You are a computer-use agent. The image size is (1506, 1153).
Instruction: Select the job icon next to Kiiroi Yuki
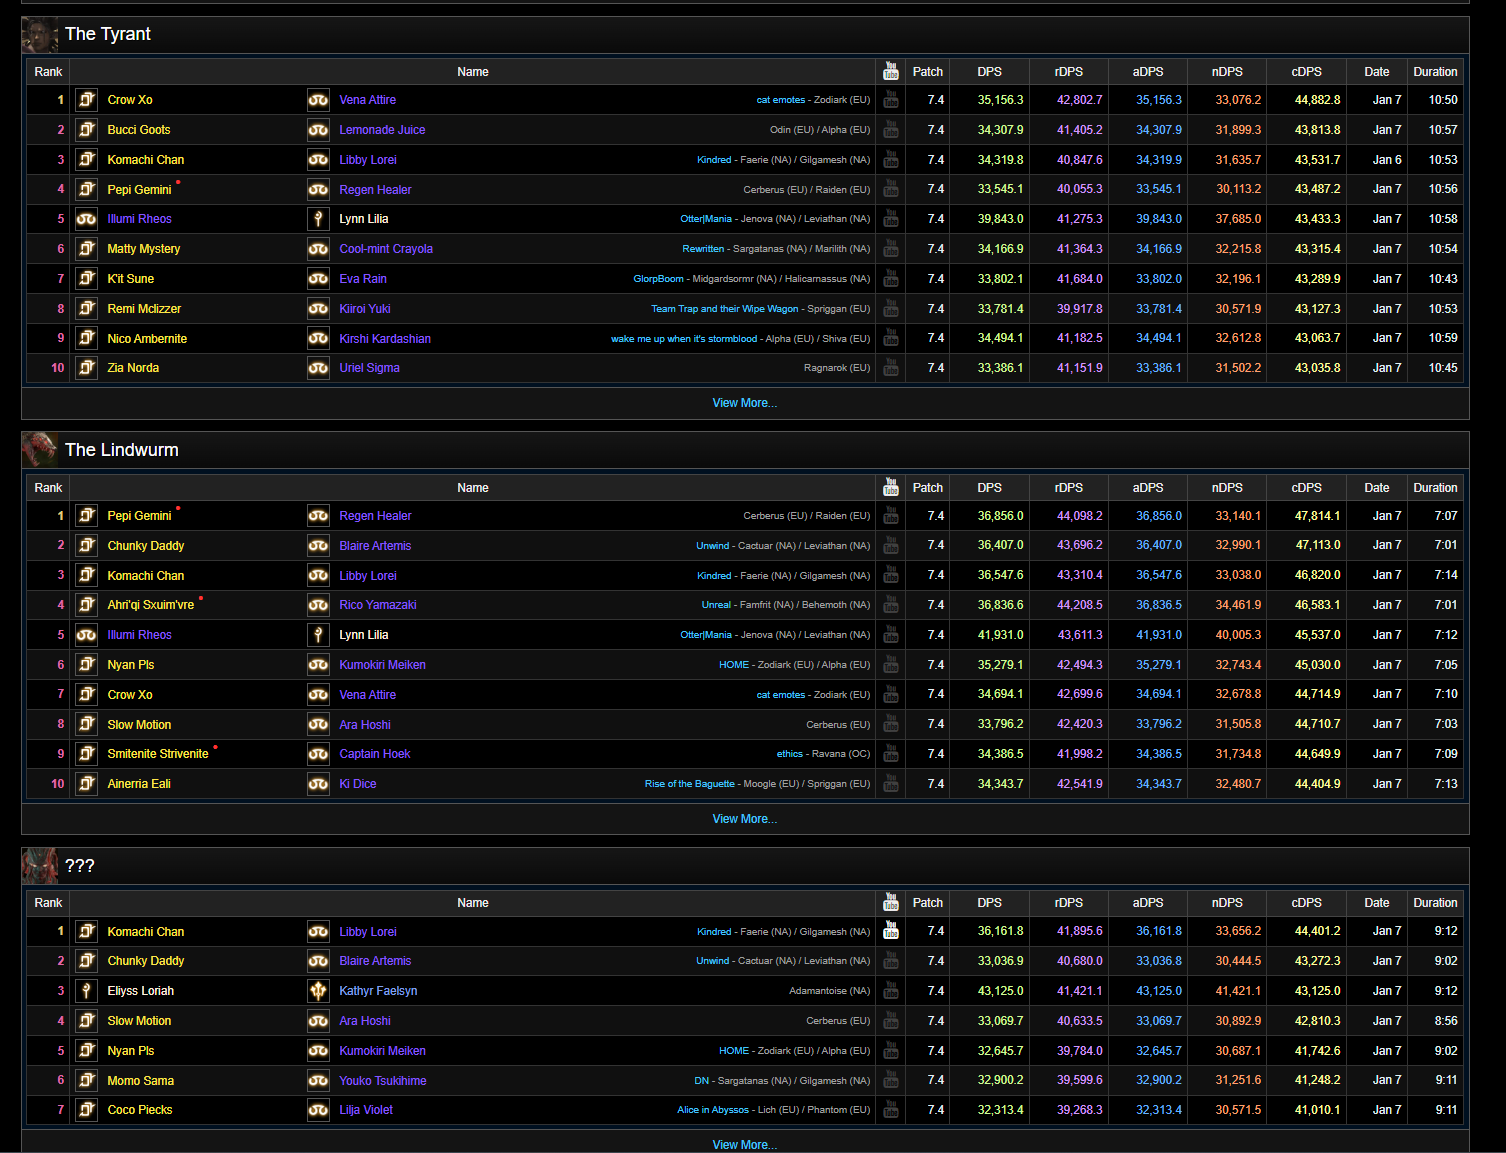[318, 308]
